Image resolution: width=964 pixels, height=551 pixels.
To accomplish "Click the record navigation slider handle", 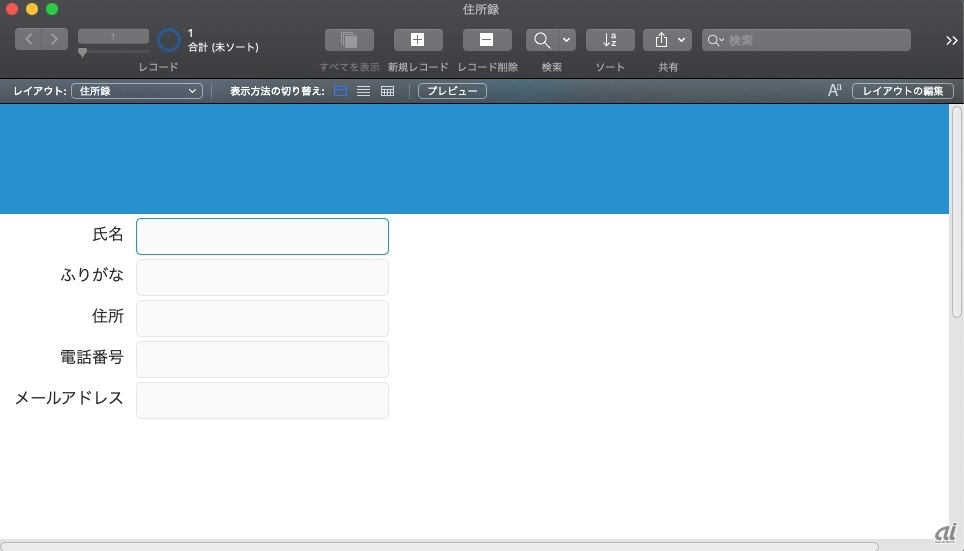I will pos(82,52).
